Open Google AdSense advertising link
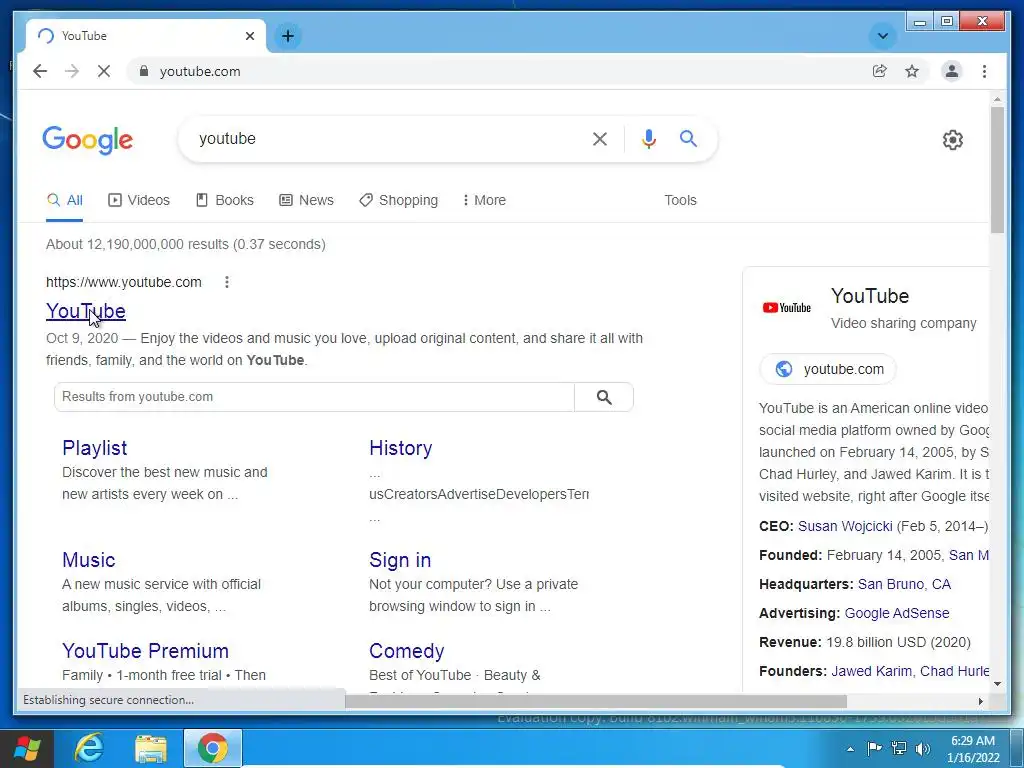1024x768 pixels. [897, 613]
